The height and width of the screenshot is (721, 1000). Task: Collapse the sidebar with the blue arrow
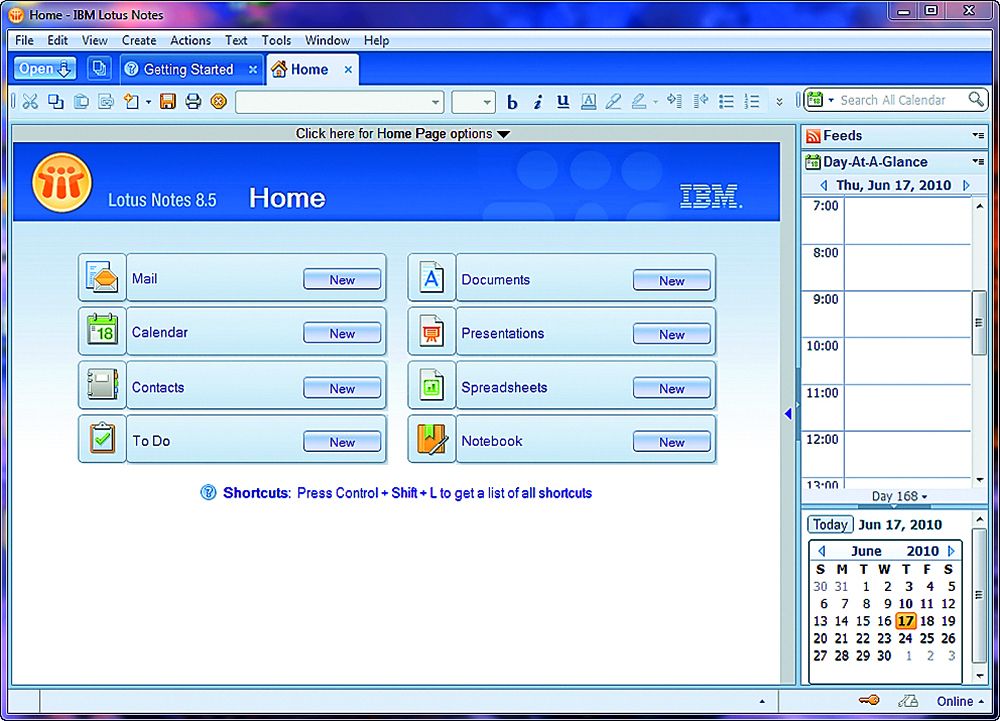[x=788, y=414]
